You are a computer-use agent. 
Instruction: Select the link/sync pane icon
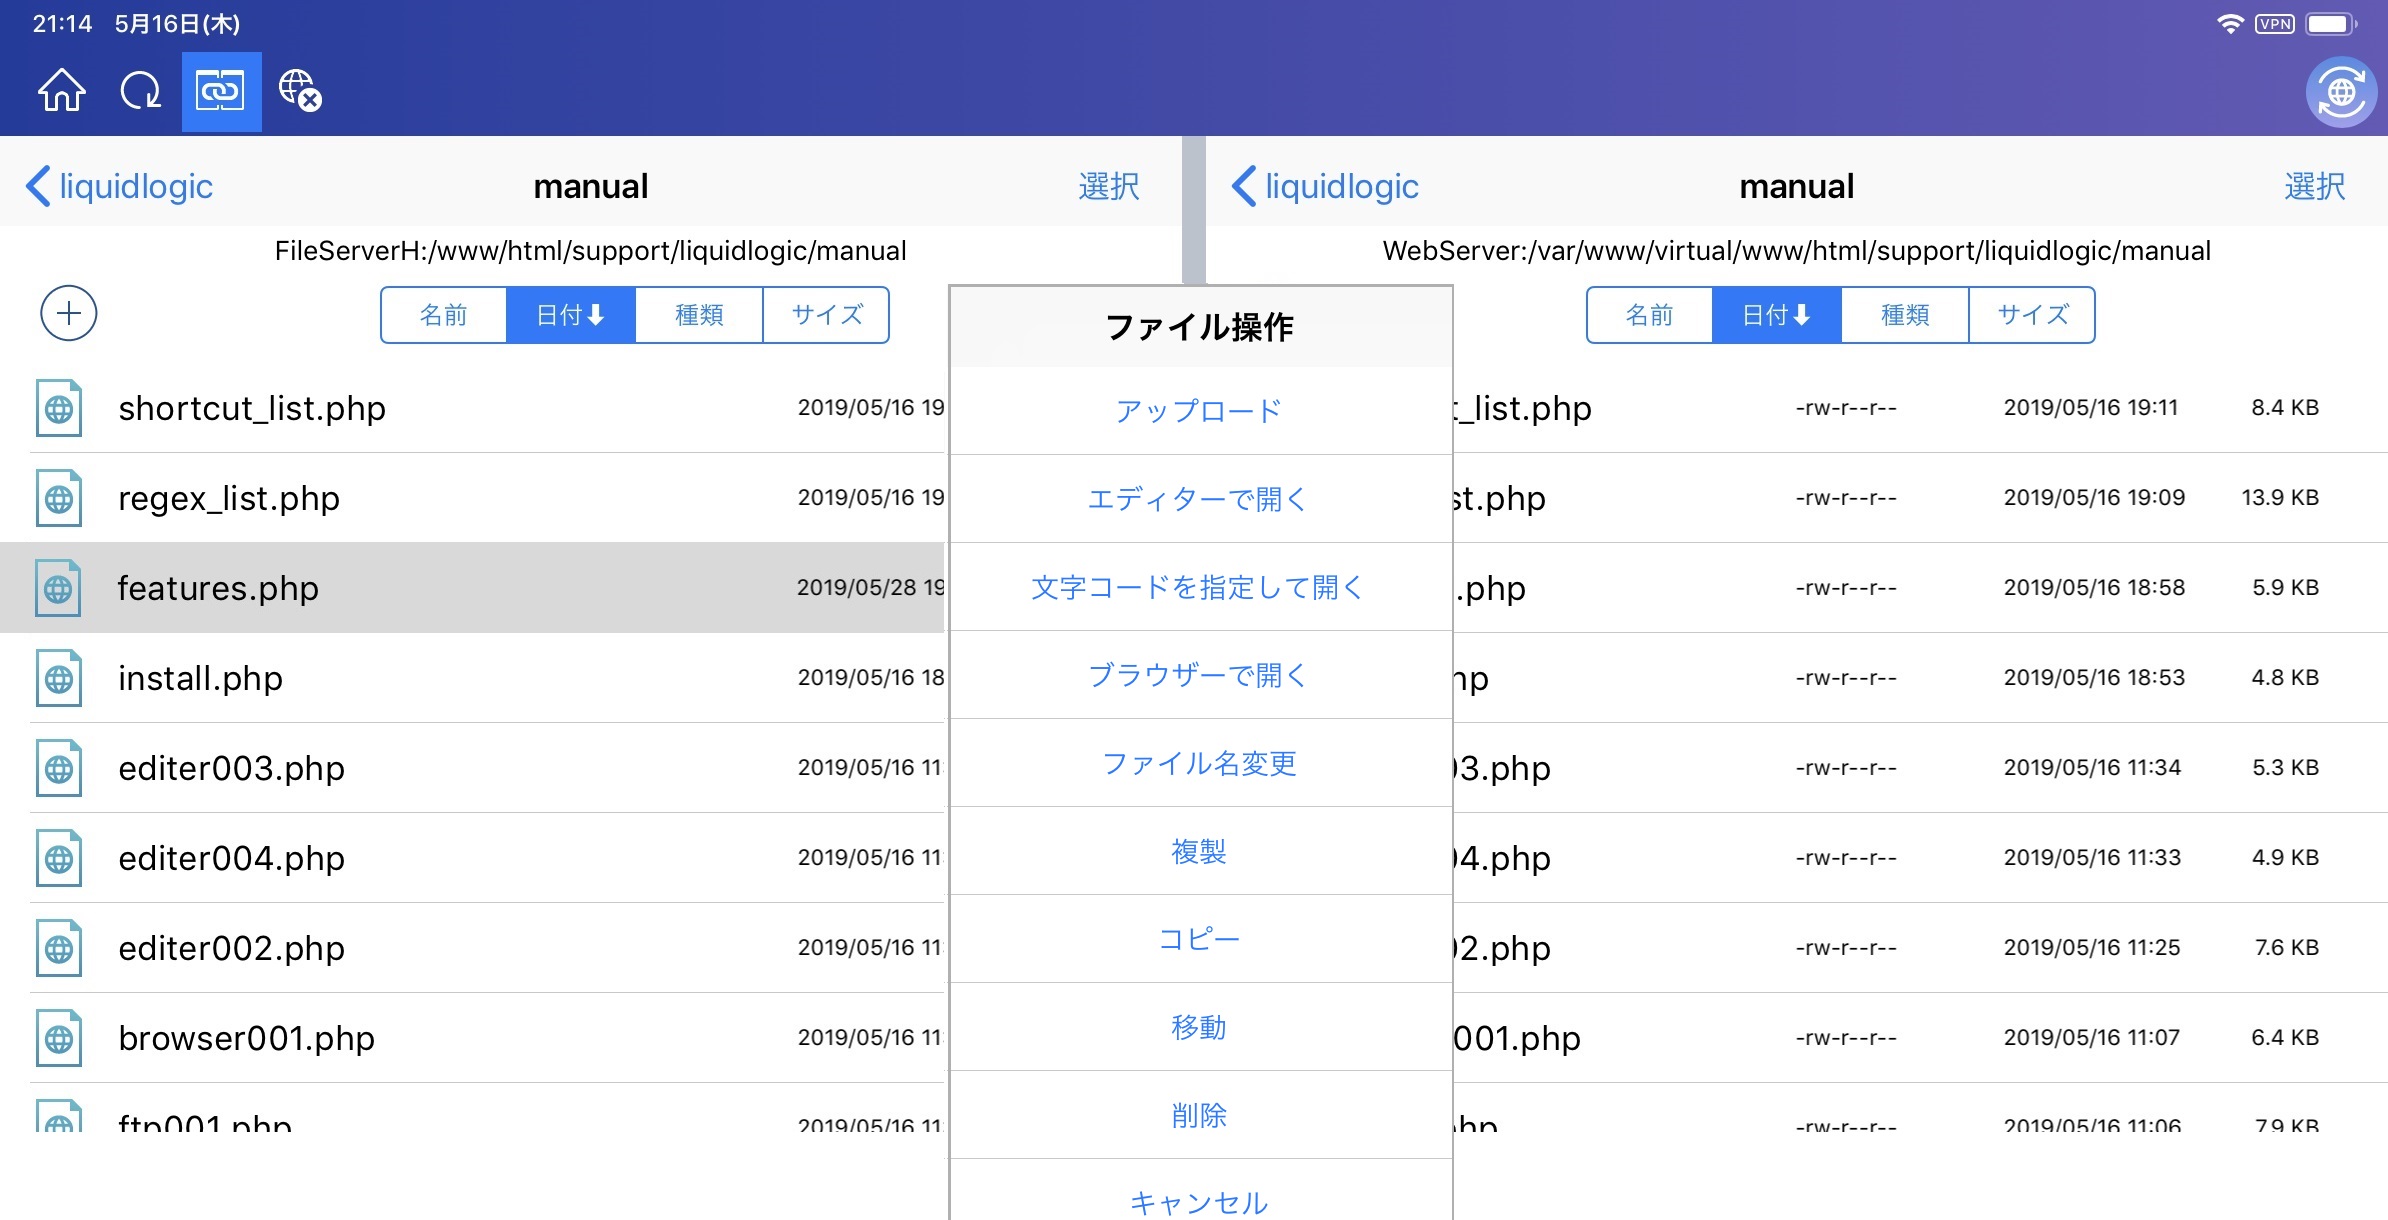point(221,91)
